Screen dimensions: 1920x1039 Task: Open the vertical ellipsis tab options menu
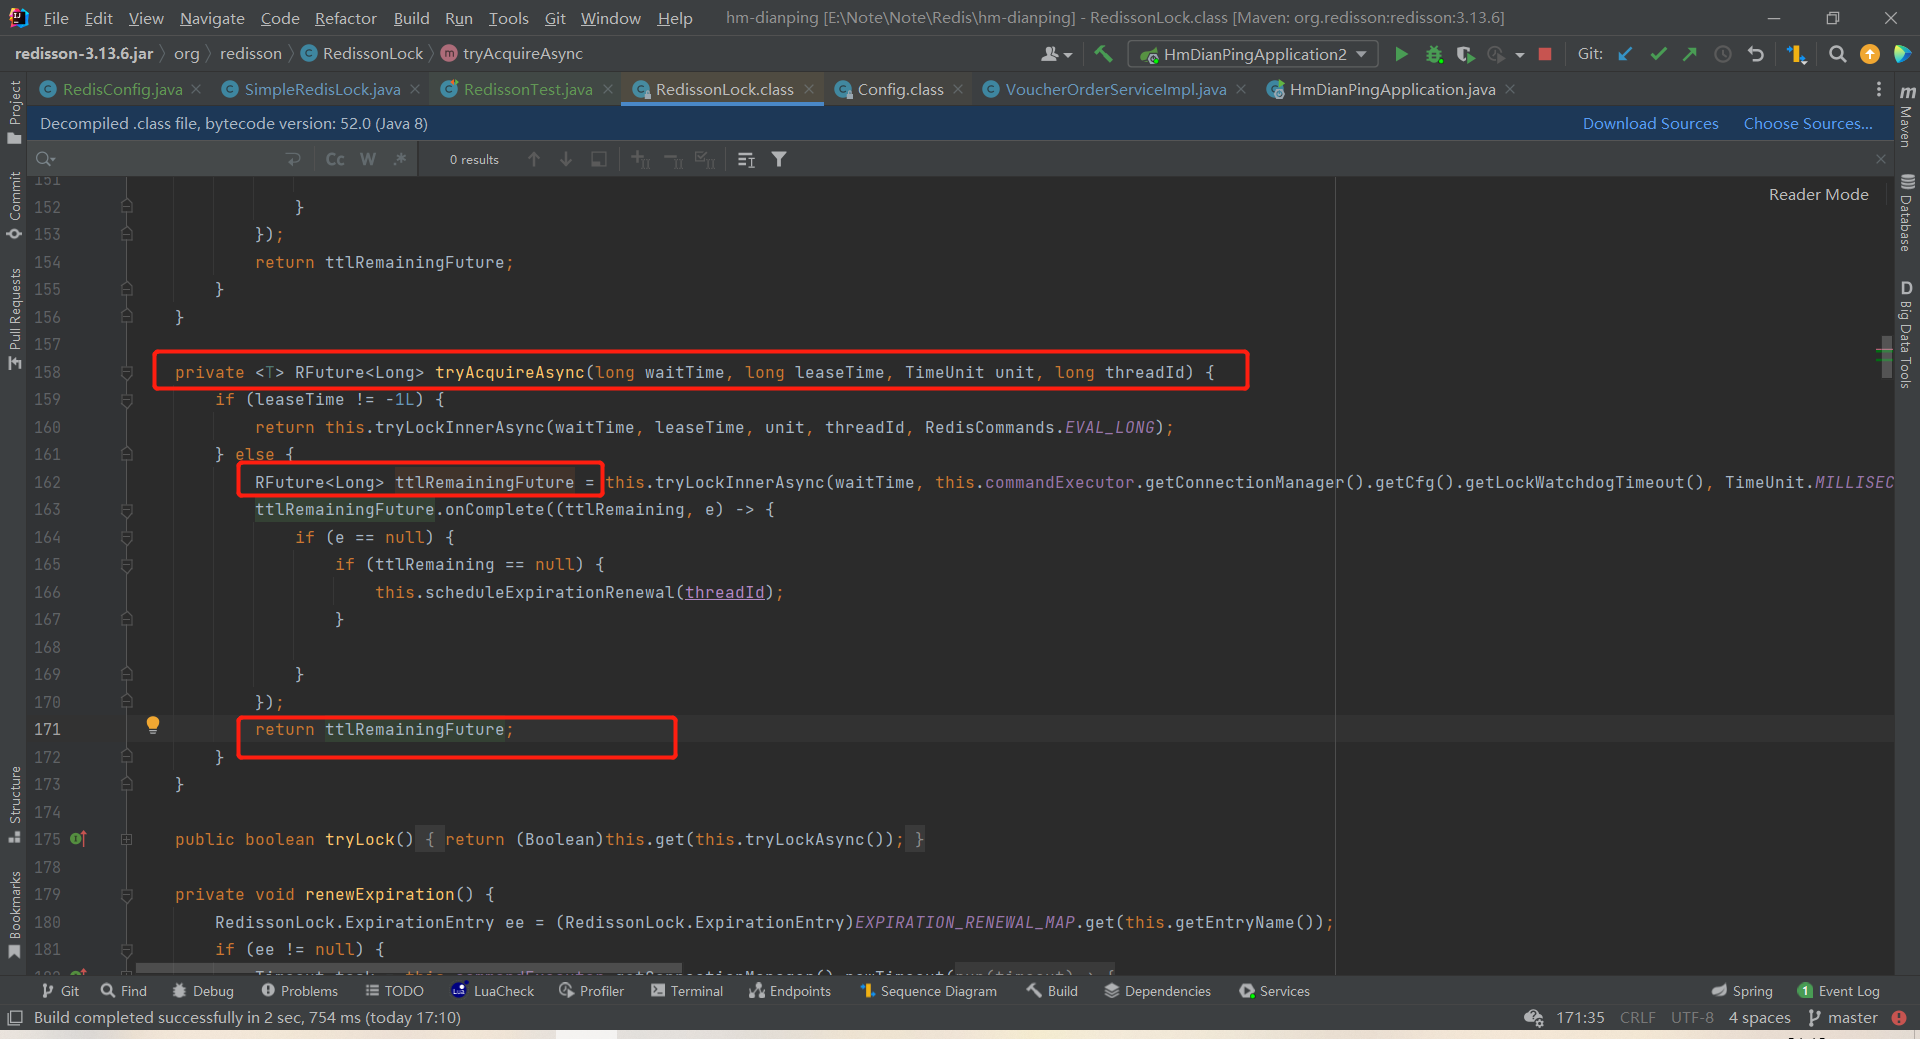pyautogui.click(x=1879, y=90)
